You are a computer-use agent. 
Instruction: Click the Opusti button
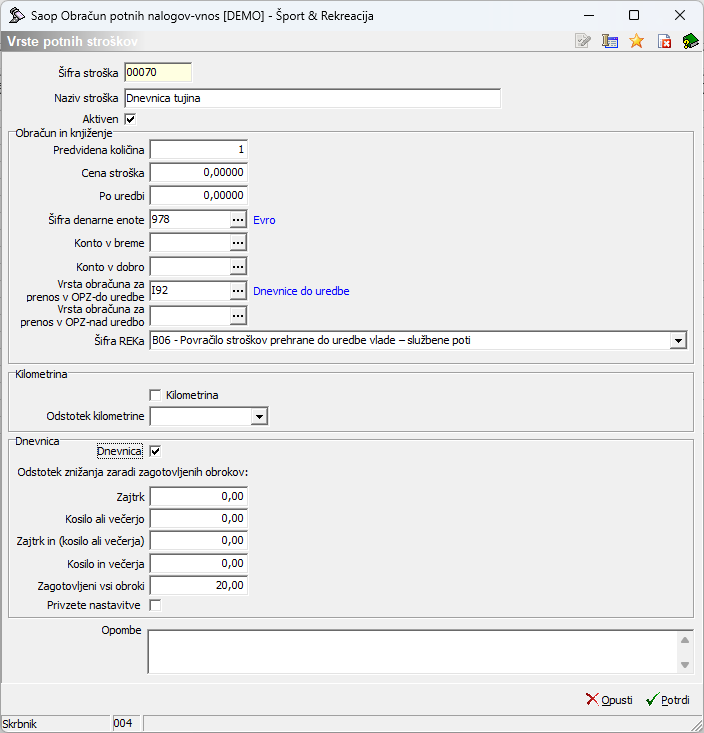click(609, 700)
